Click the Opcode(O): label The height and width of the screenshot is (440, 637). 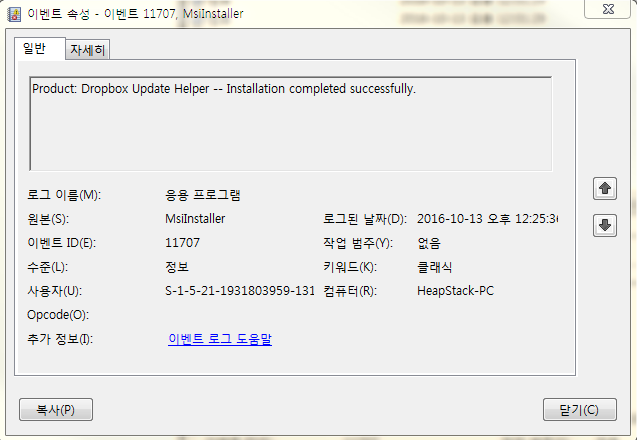pyautogui.click(x=58, y=315)
